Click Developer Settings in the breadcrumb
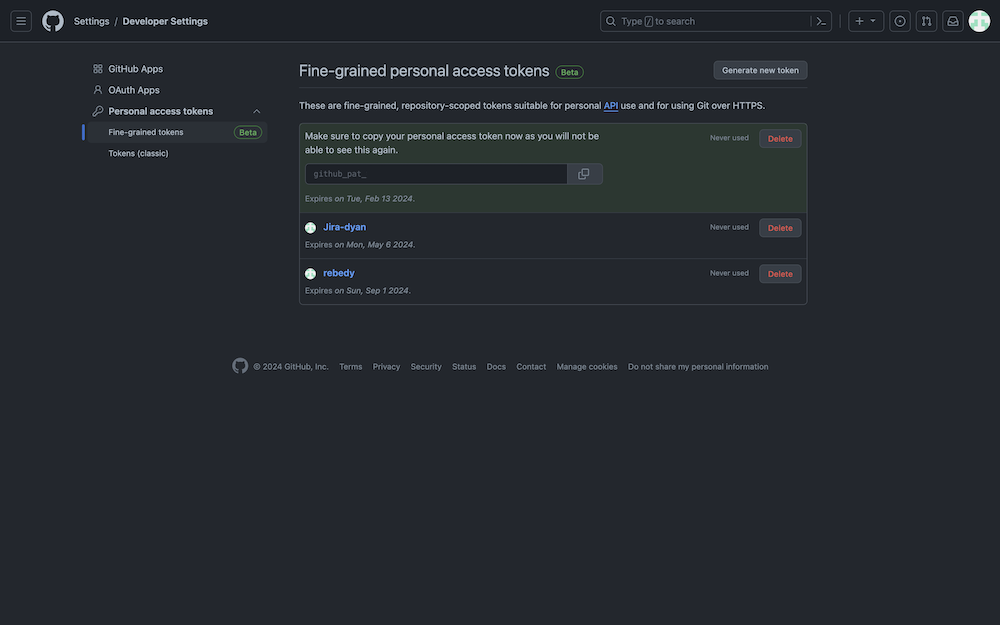 tap(165, 21)
